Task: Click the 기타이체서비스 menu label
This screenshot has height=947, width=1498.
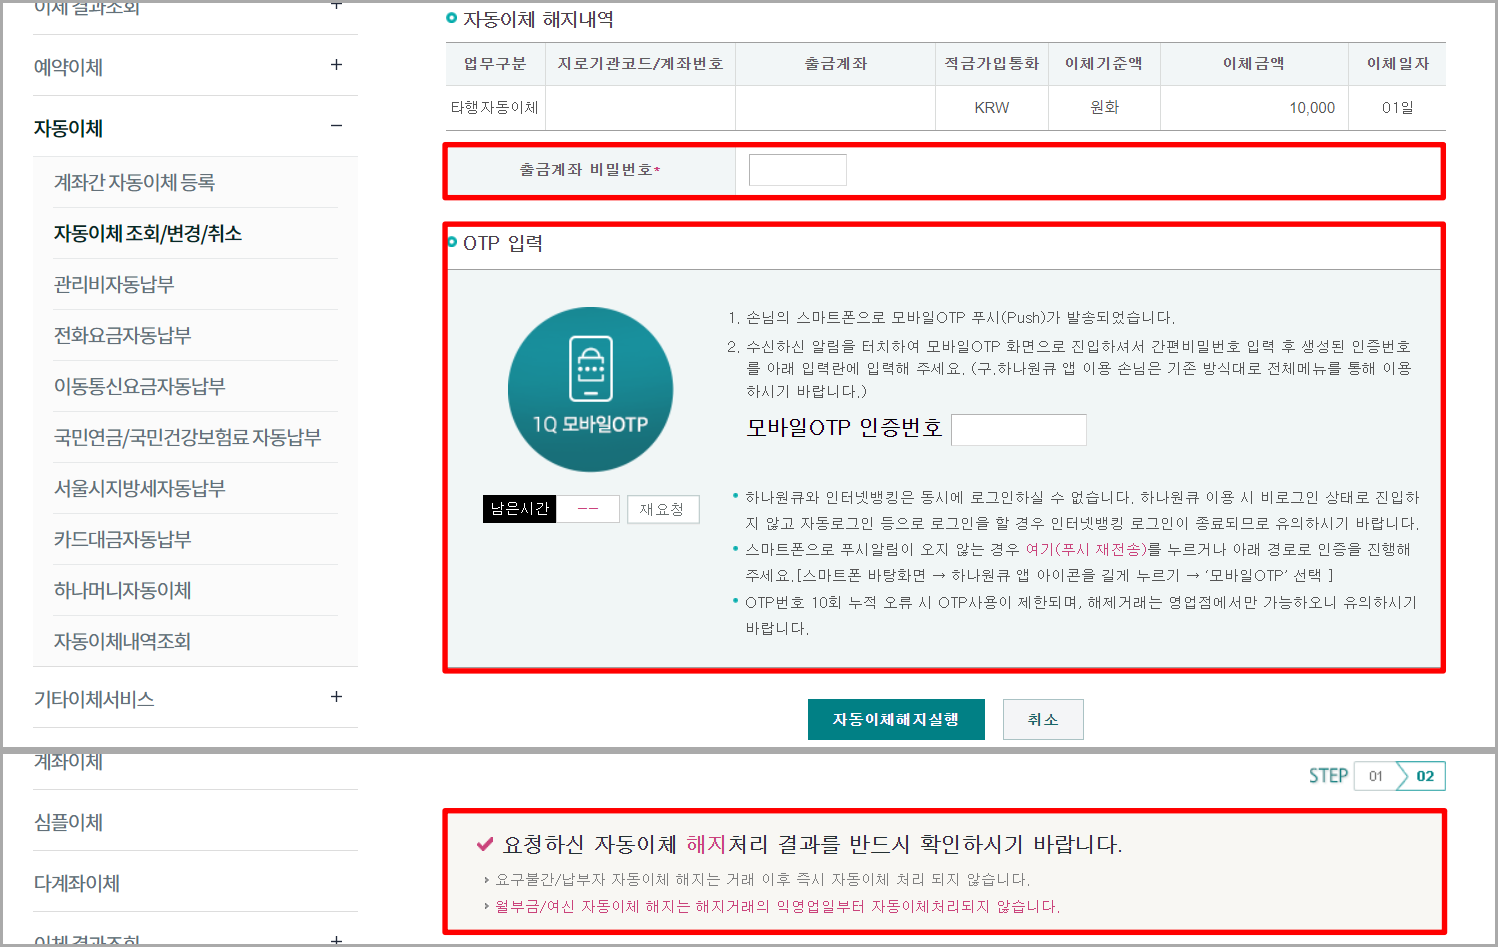Action: (94, 699)
